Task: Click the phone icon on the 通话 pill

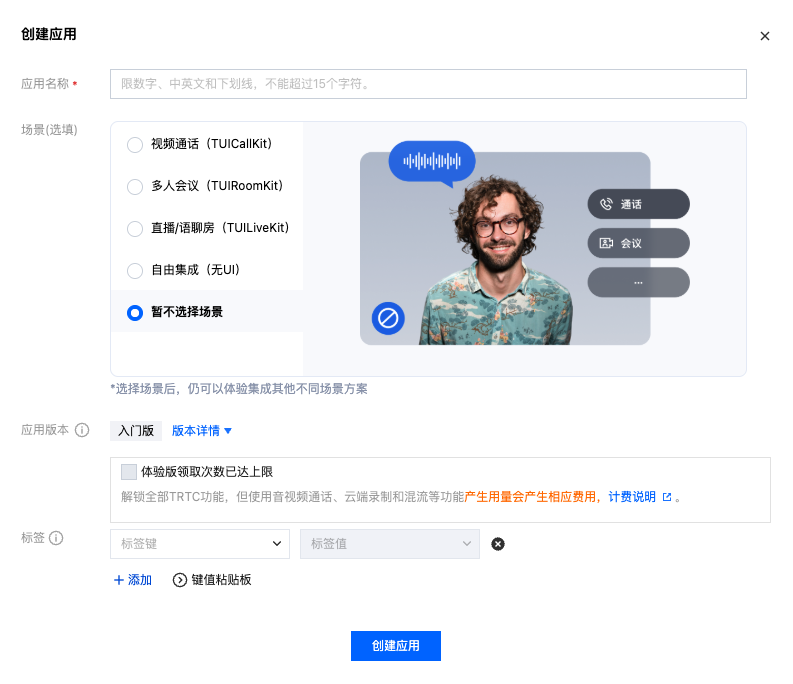Action: point(606,204)
